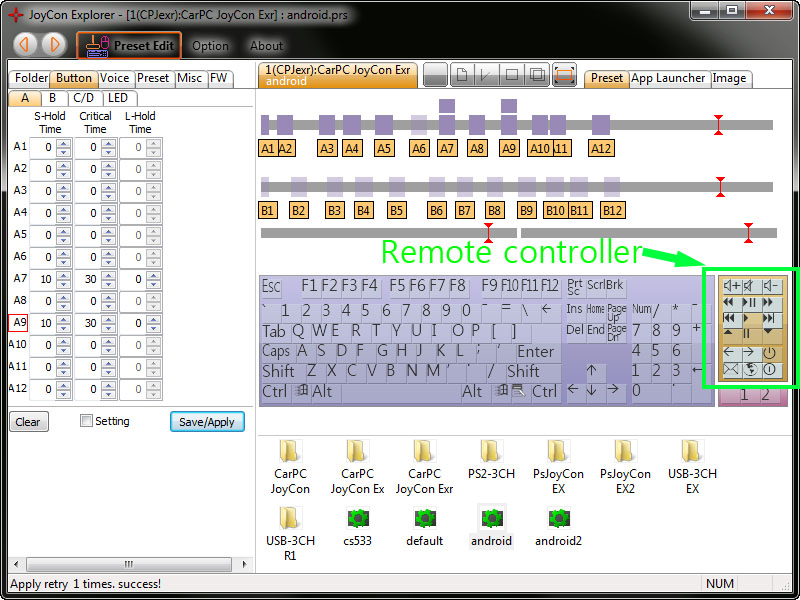
Task: Click the horizontal scrollbar right arrow
Action: tap(244, 564)
